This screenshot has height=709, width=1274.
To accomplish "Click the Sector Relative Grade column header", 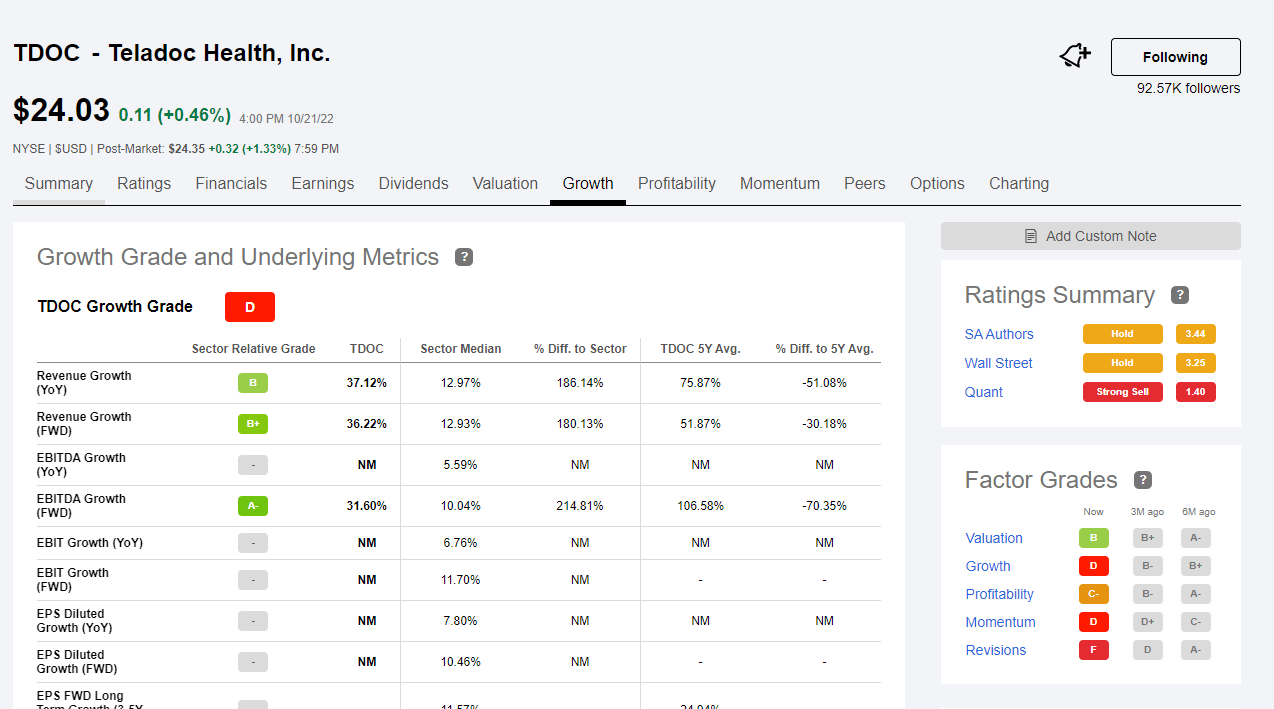I will point(253,349).
